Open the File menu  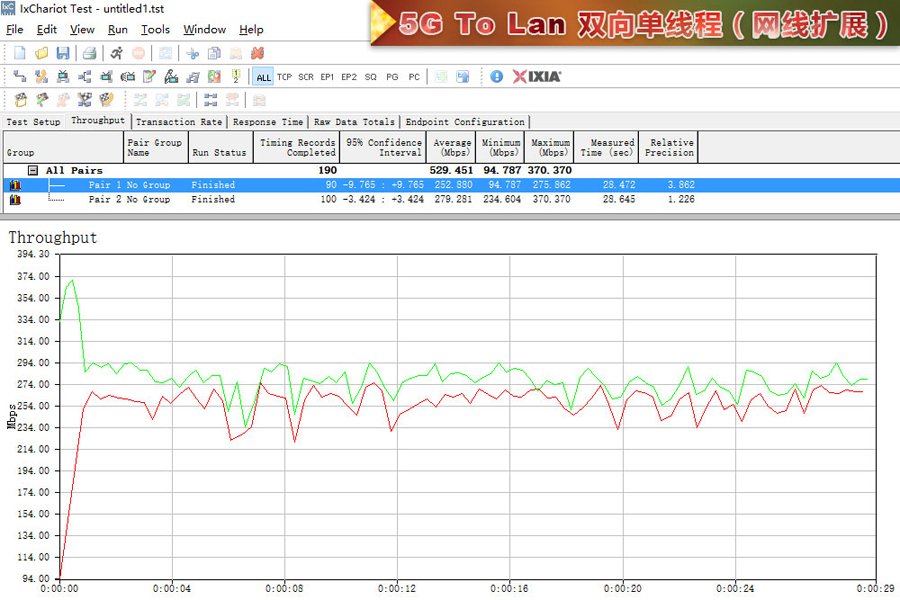[15, 30]
